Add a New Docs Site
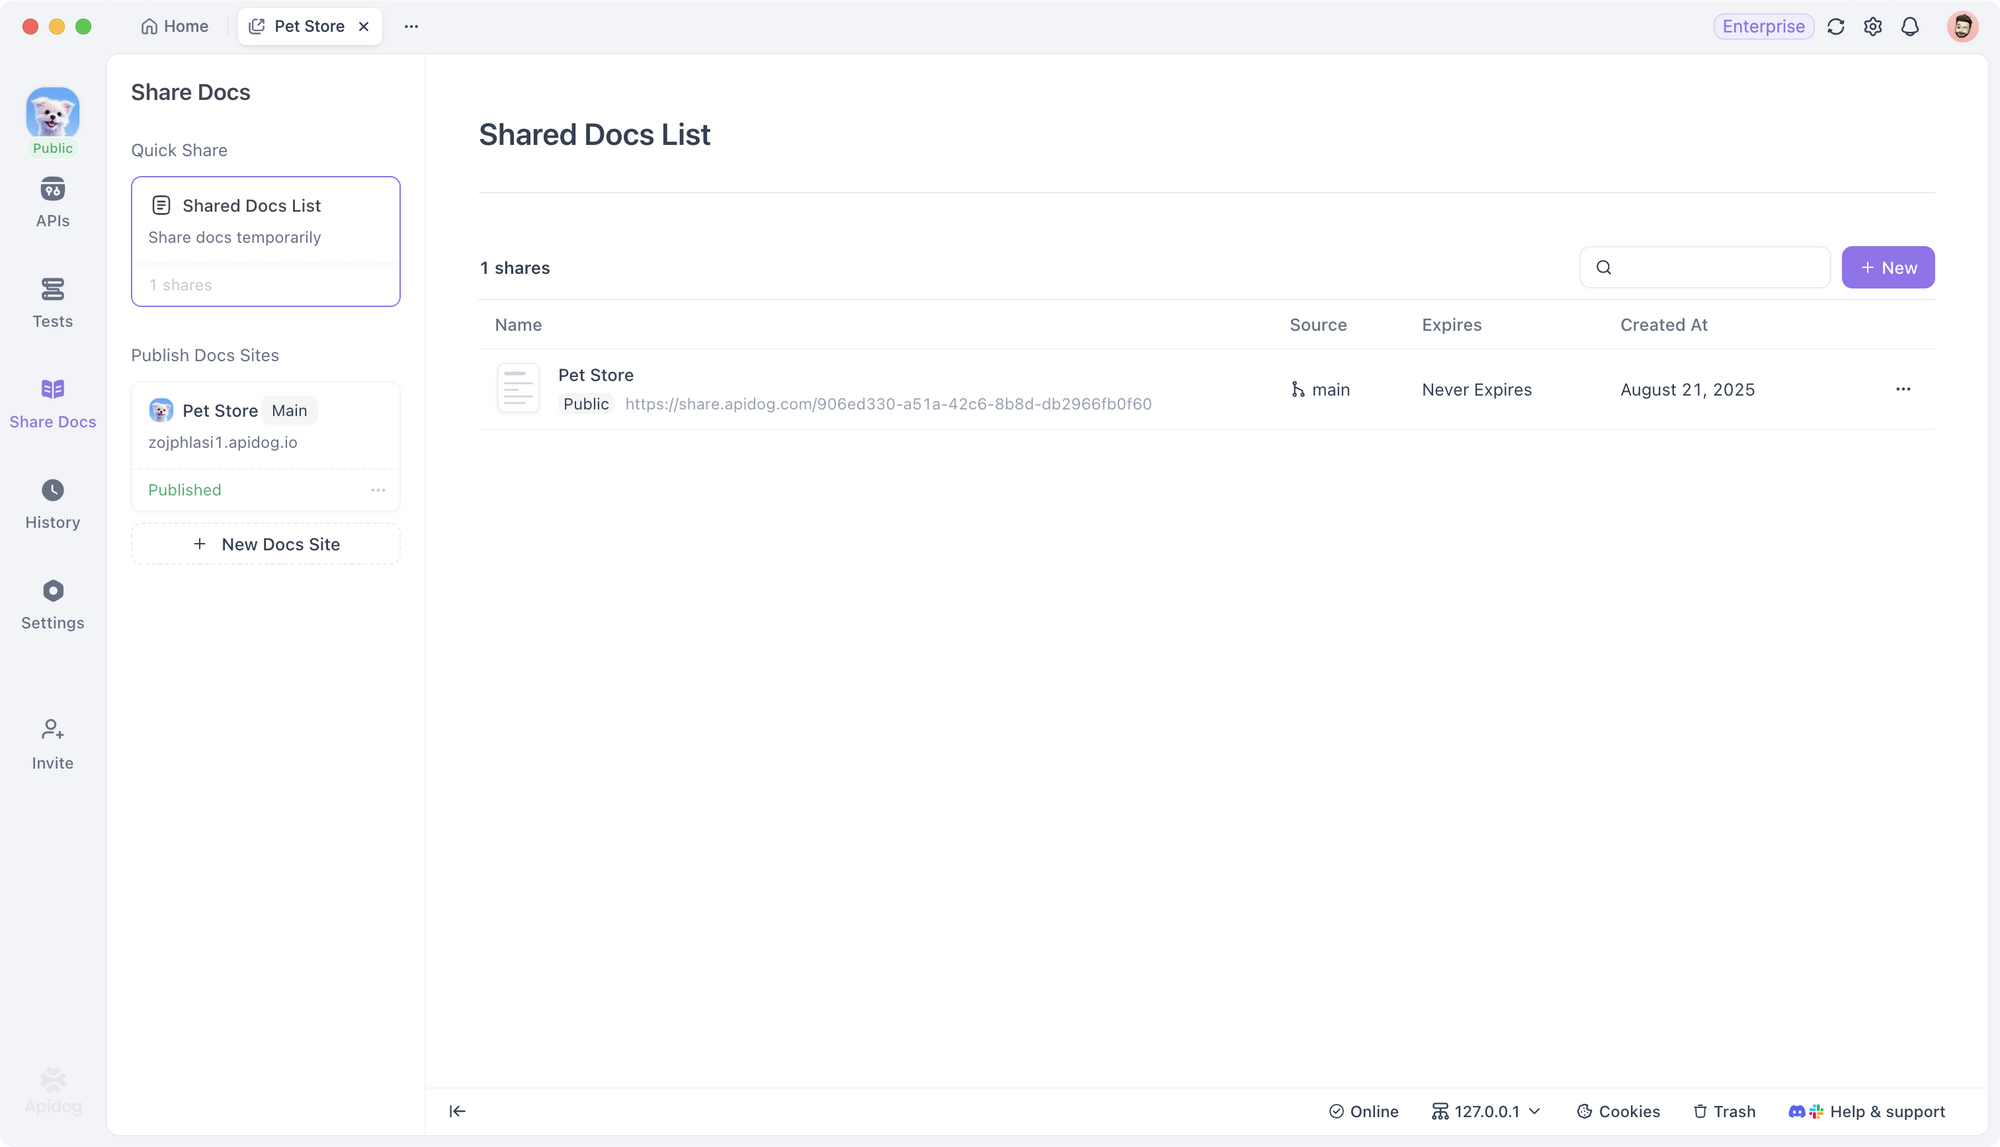Viewport: 2000px width, 1147px height. pos(266,544)
